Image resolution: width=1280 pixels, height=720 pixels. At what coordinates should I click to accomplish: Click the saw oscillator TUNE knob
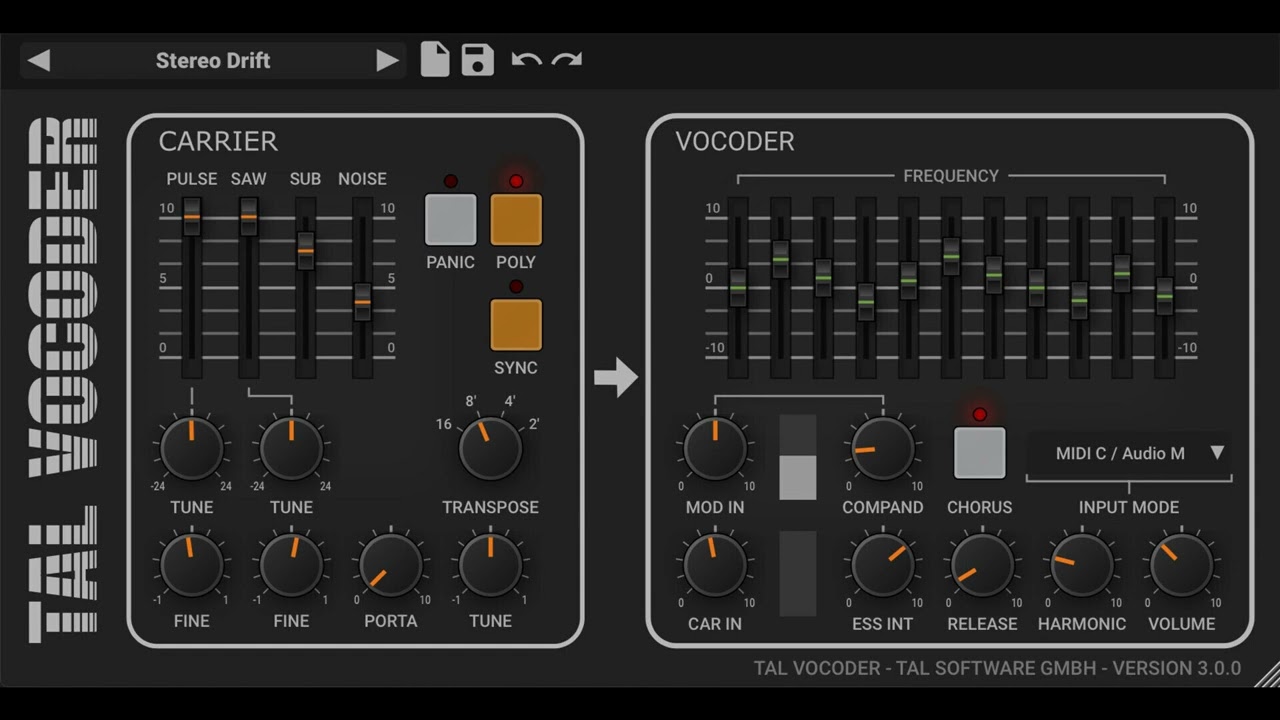click(291, 449)
